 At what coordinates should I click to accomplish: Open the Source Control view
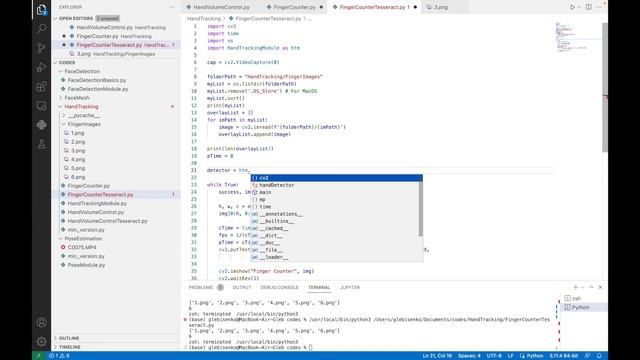point(41,48)
